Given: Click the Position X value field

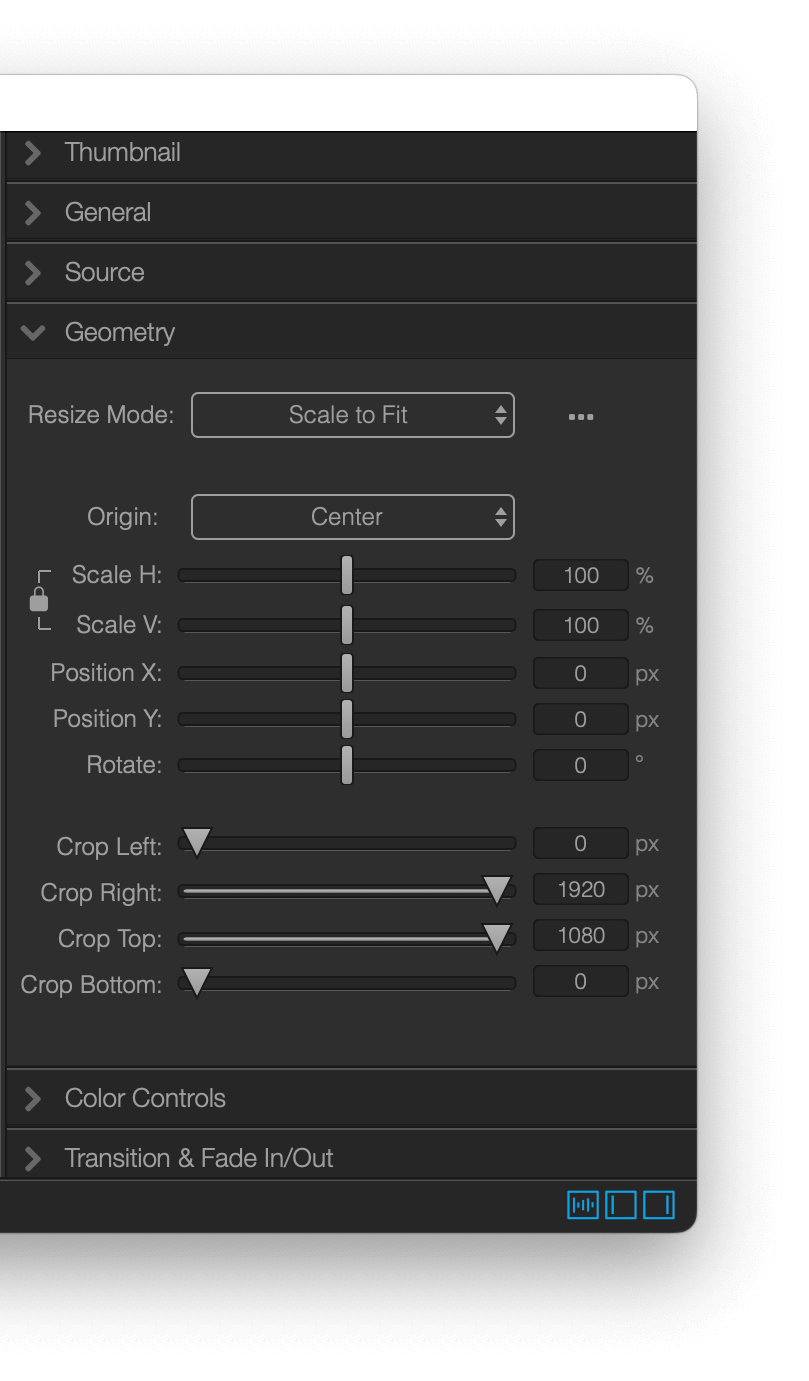Looking at the screenshot, I should (581, 674).
